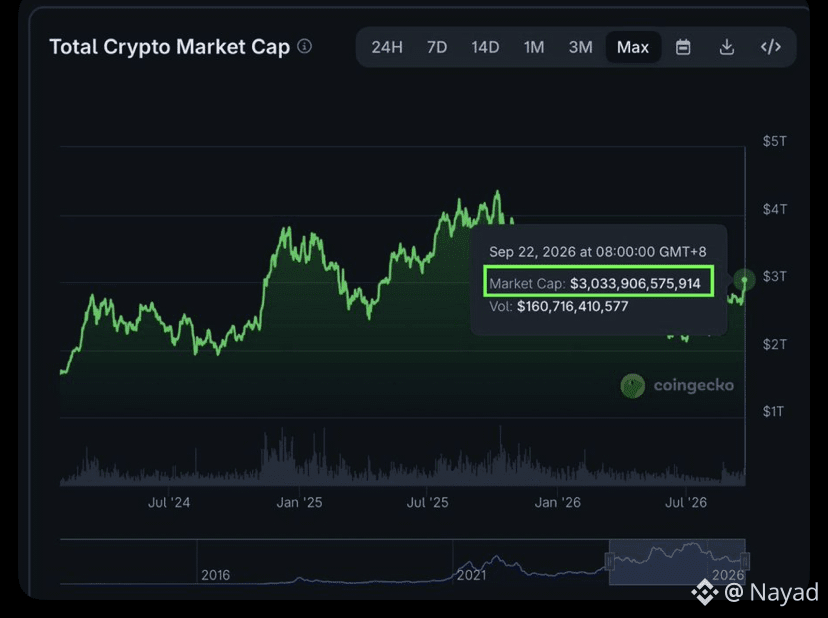
Task: Open the embed code icon
Action: (x=770, y=47)
